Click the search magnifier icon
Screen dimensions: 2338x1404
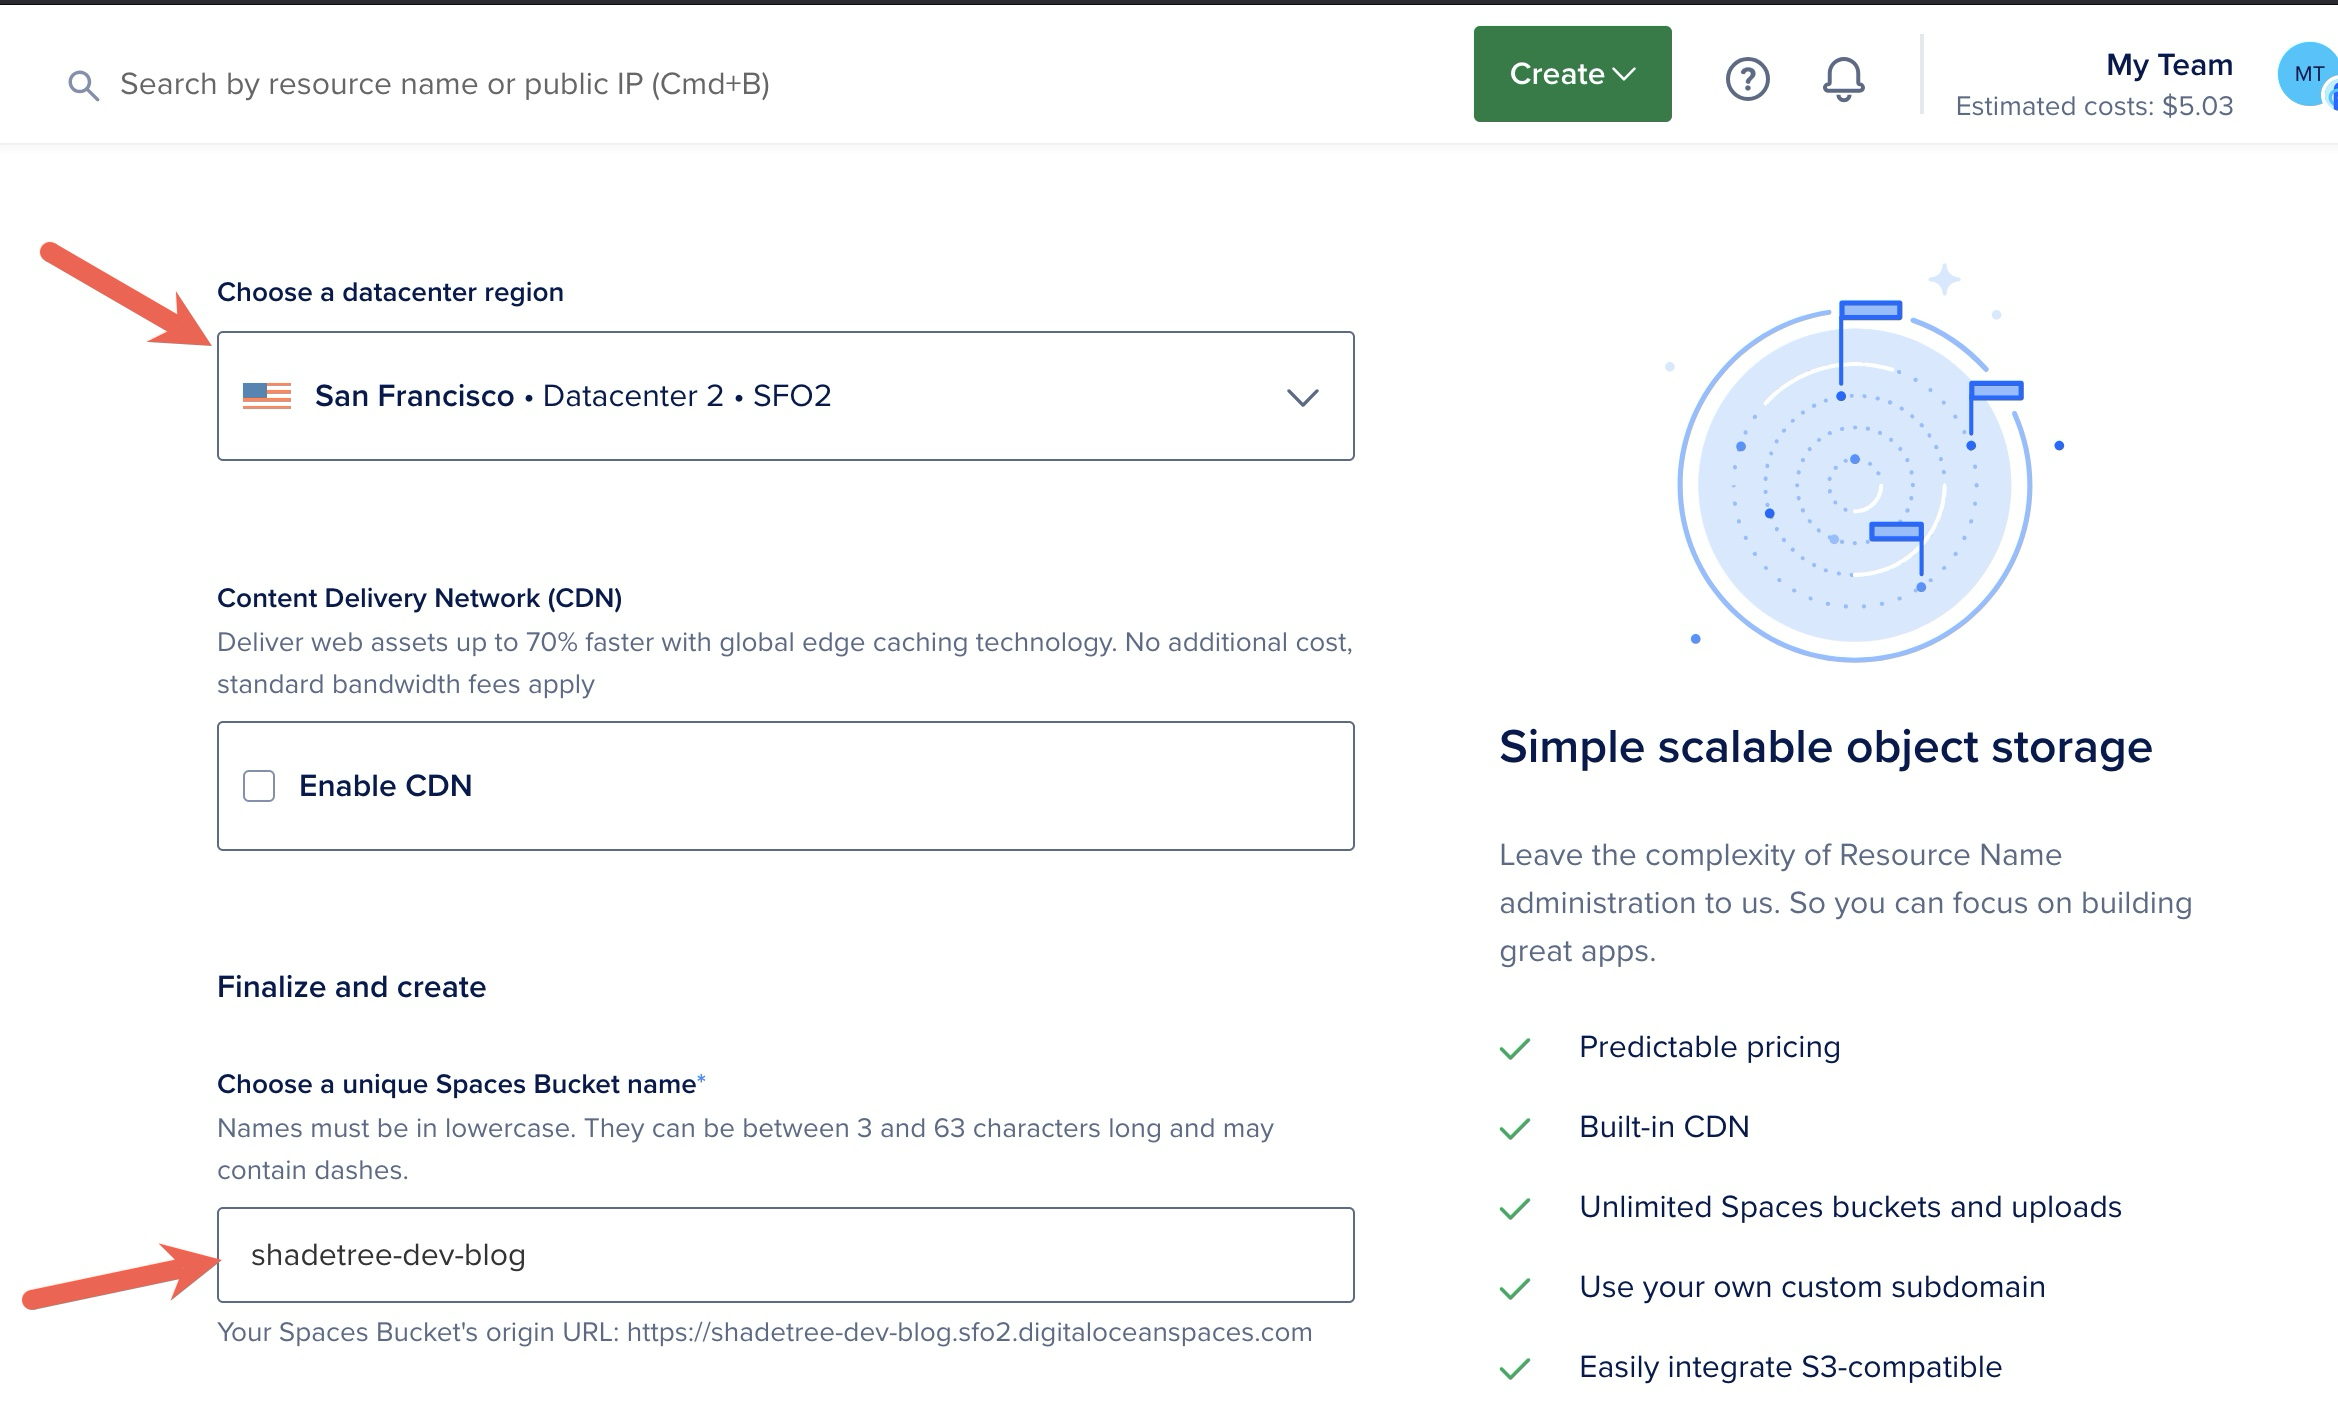pyautogui.click(x=83, y=85)
